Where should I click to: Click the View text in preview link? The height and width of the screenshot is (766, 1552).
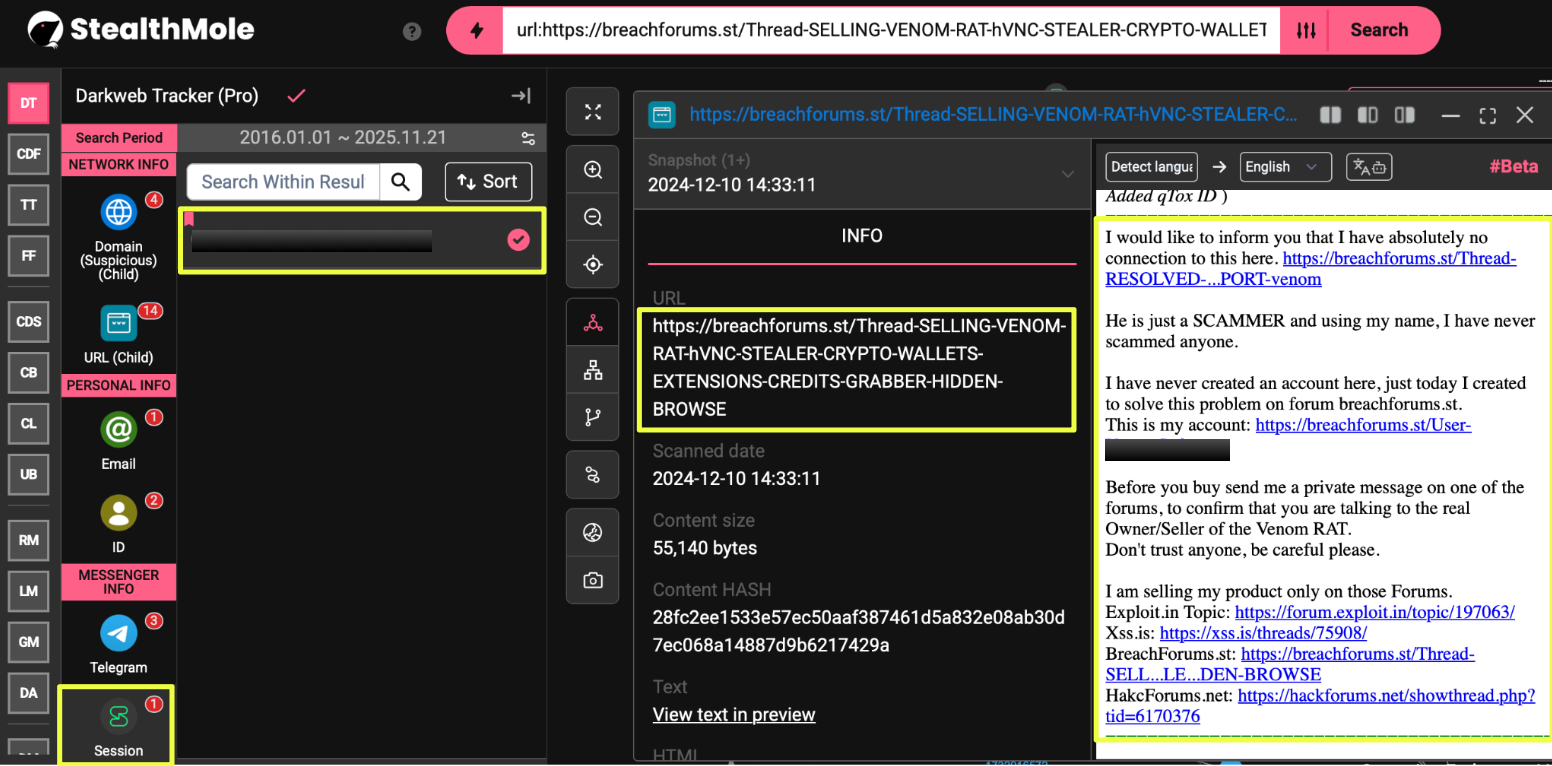coord(734,714)
